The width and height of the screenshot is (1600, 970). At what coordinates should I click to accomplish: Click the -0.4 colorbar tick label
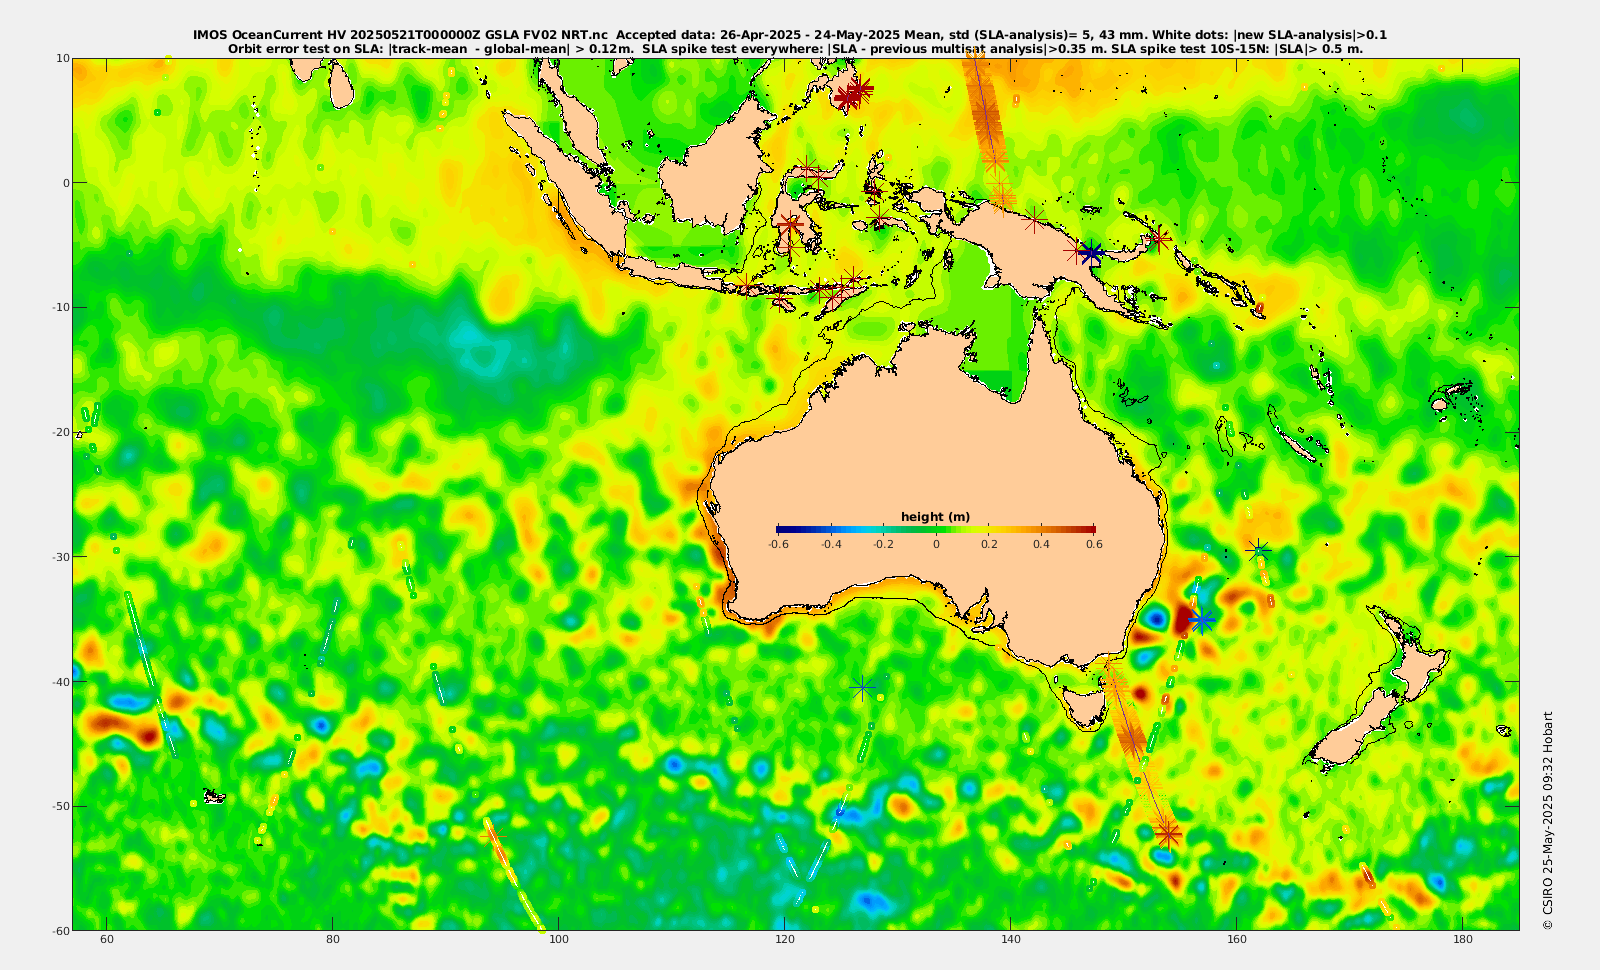[x=830, y=545]
